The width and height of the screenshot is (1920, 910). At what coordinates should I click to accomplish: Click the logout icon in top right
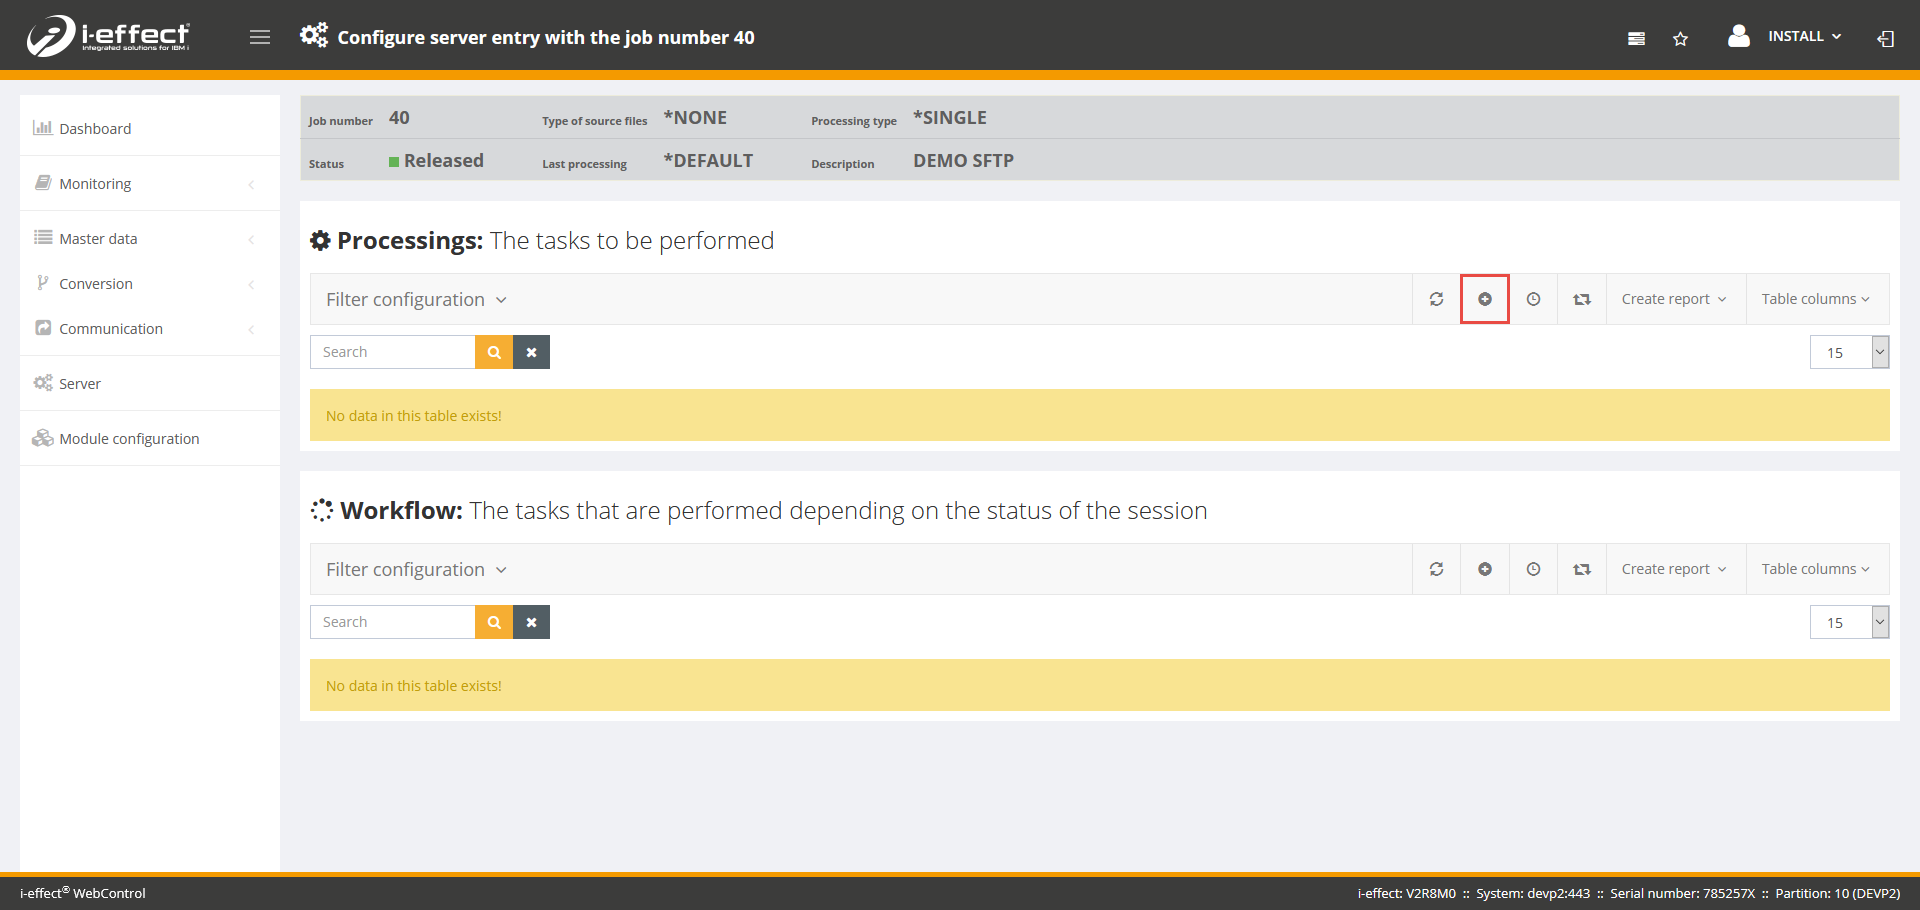pos(1885,39)
